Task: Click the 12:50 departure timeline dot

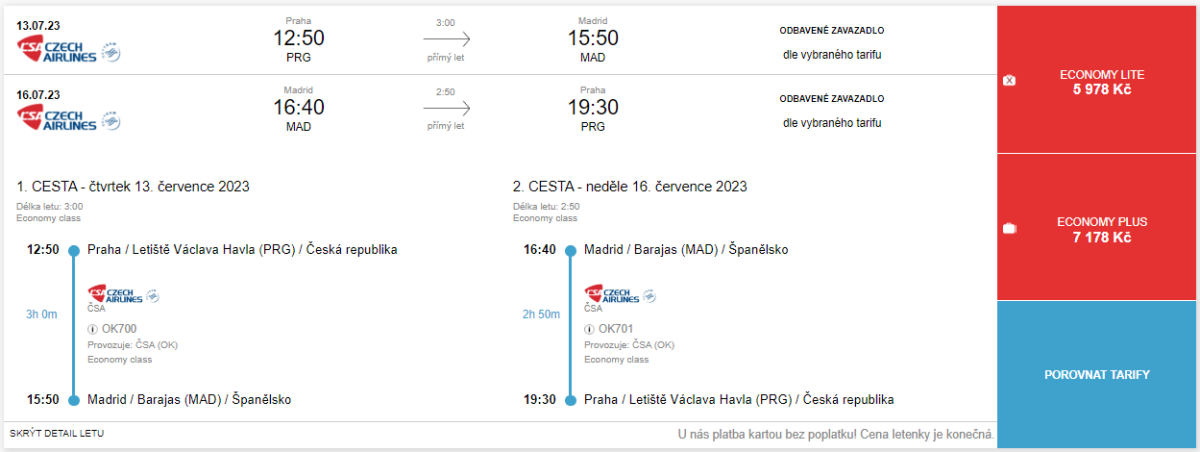Action: coord(73,250)
